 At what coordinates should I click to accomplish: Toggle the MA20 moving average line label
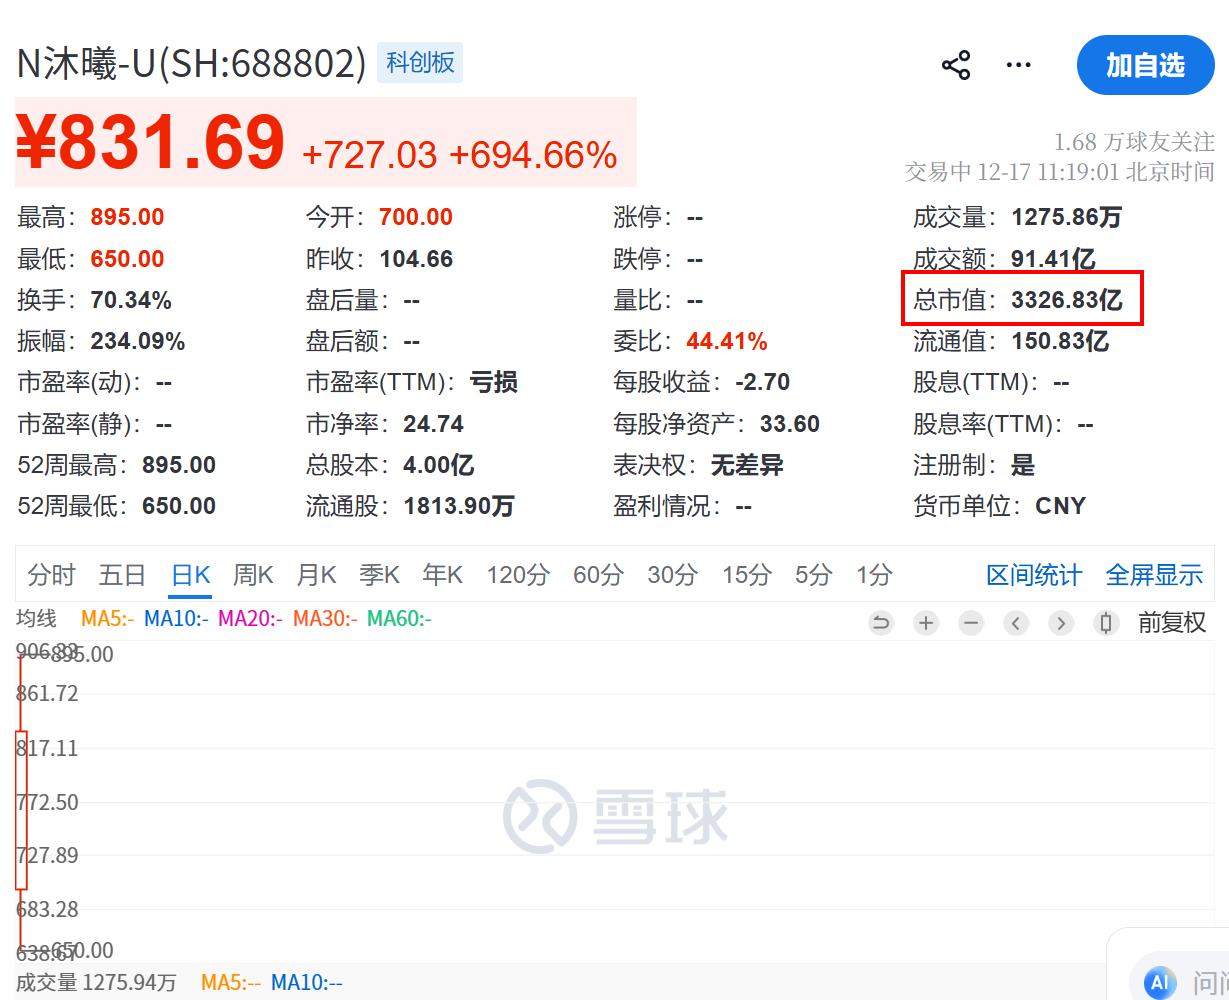coord(250,619)
